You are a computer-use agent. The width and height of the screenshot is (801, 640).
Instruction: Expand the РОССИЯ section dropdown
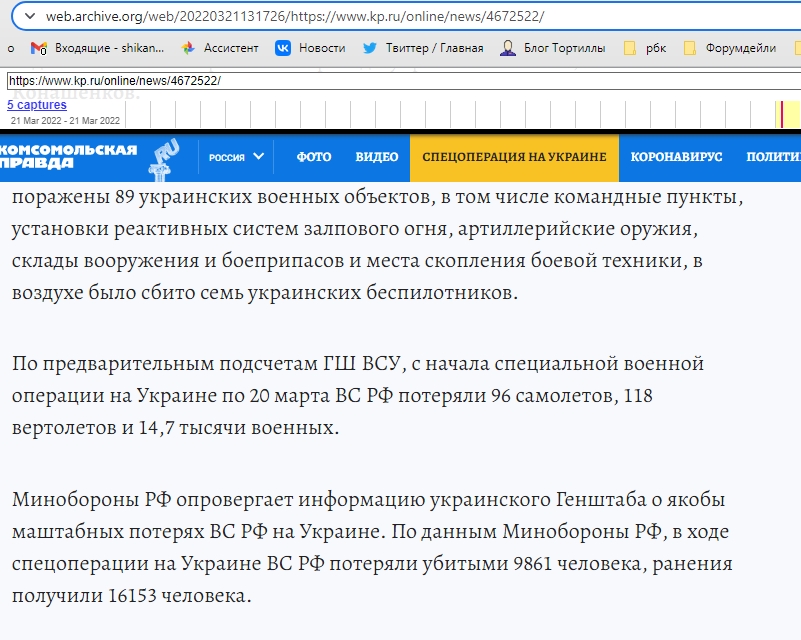[237, 157]
